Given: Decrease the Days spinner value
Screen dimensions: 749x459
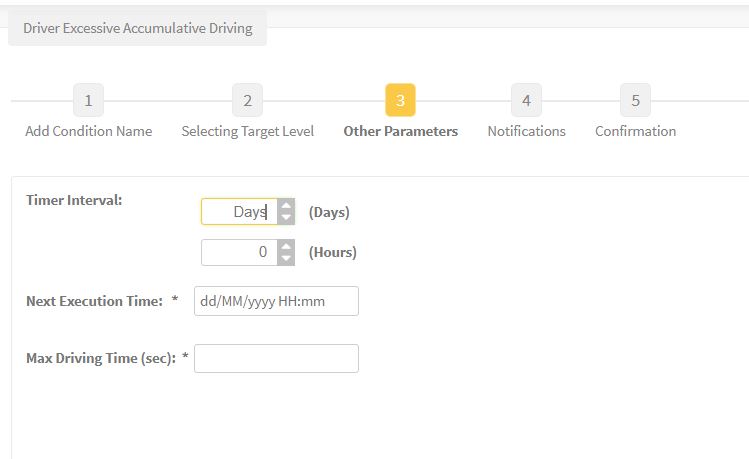Looking at the screenshot, I should coord(286,218).
